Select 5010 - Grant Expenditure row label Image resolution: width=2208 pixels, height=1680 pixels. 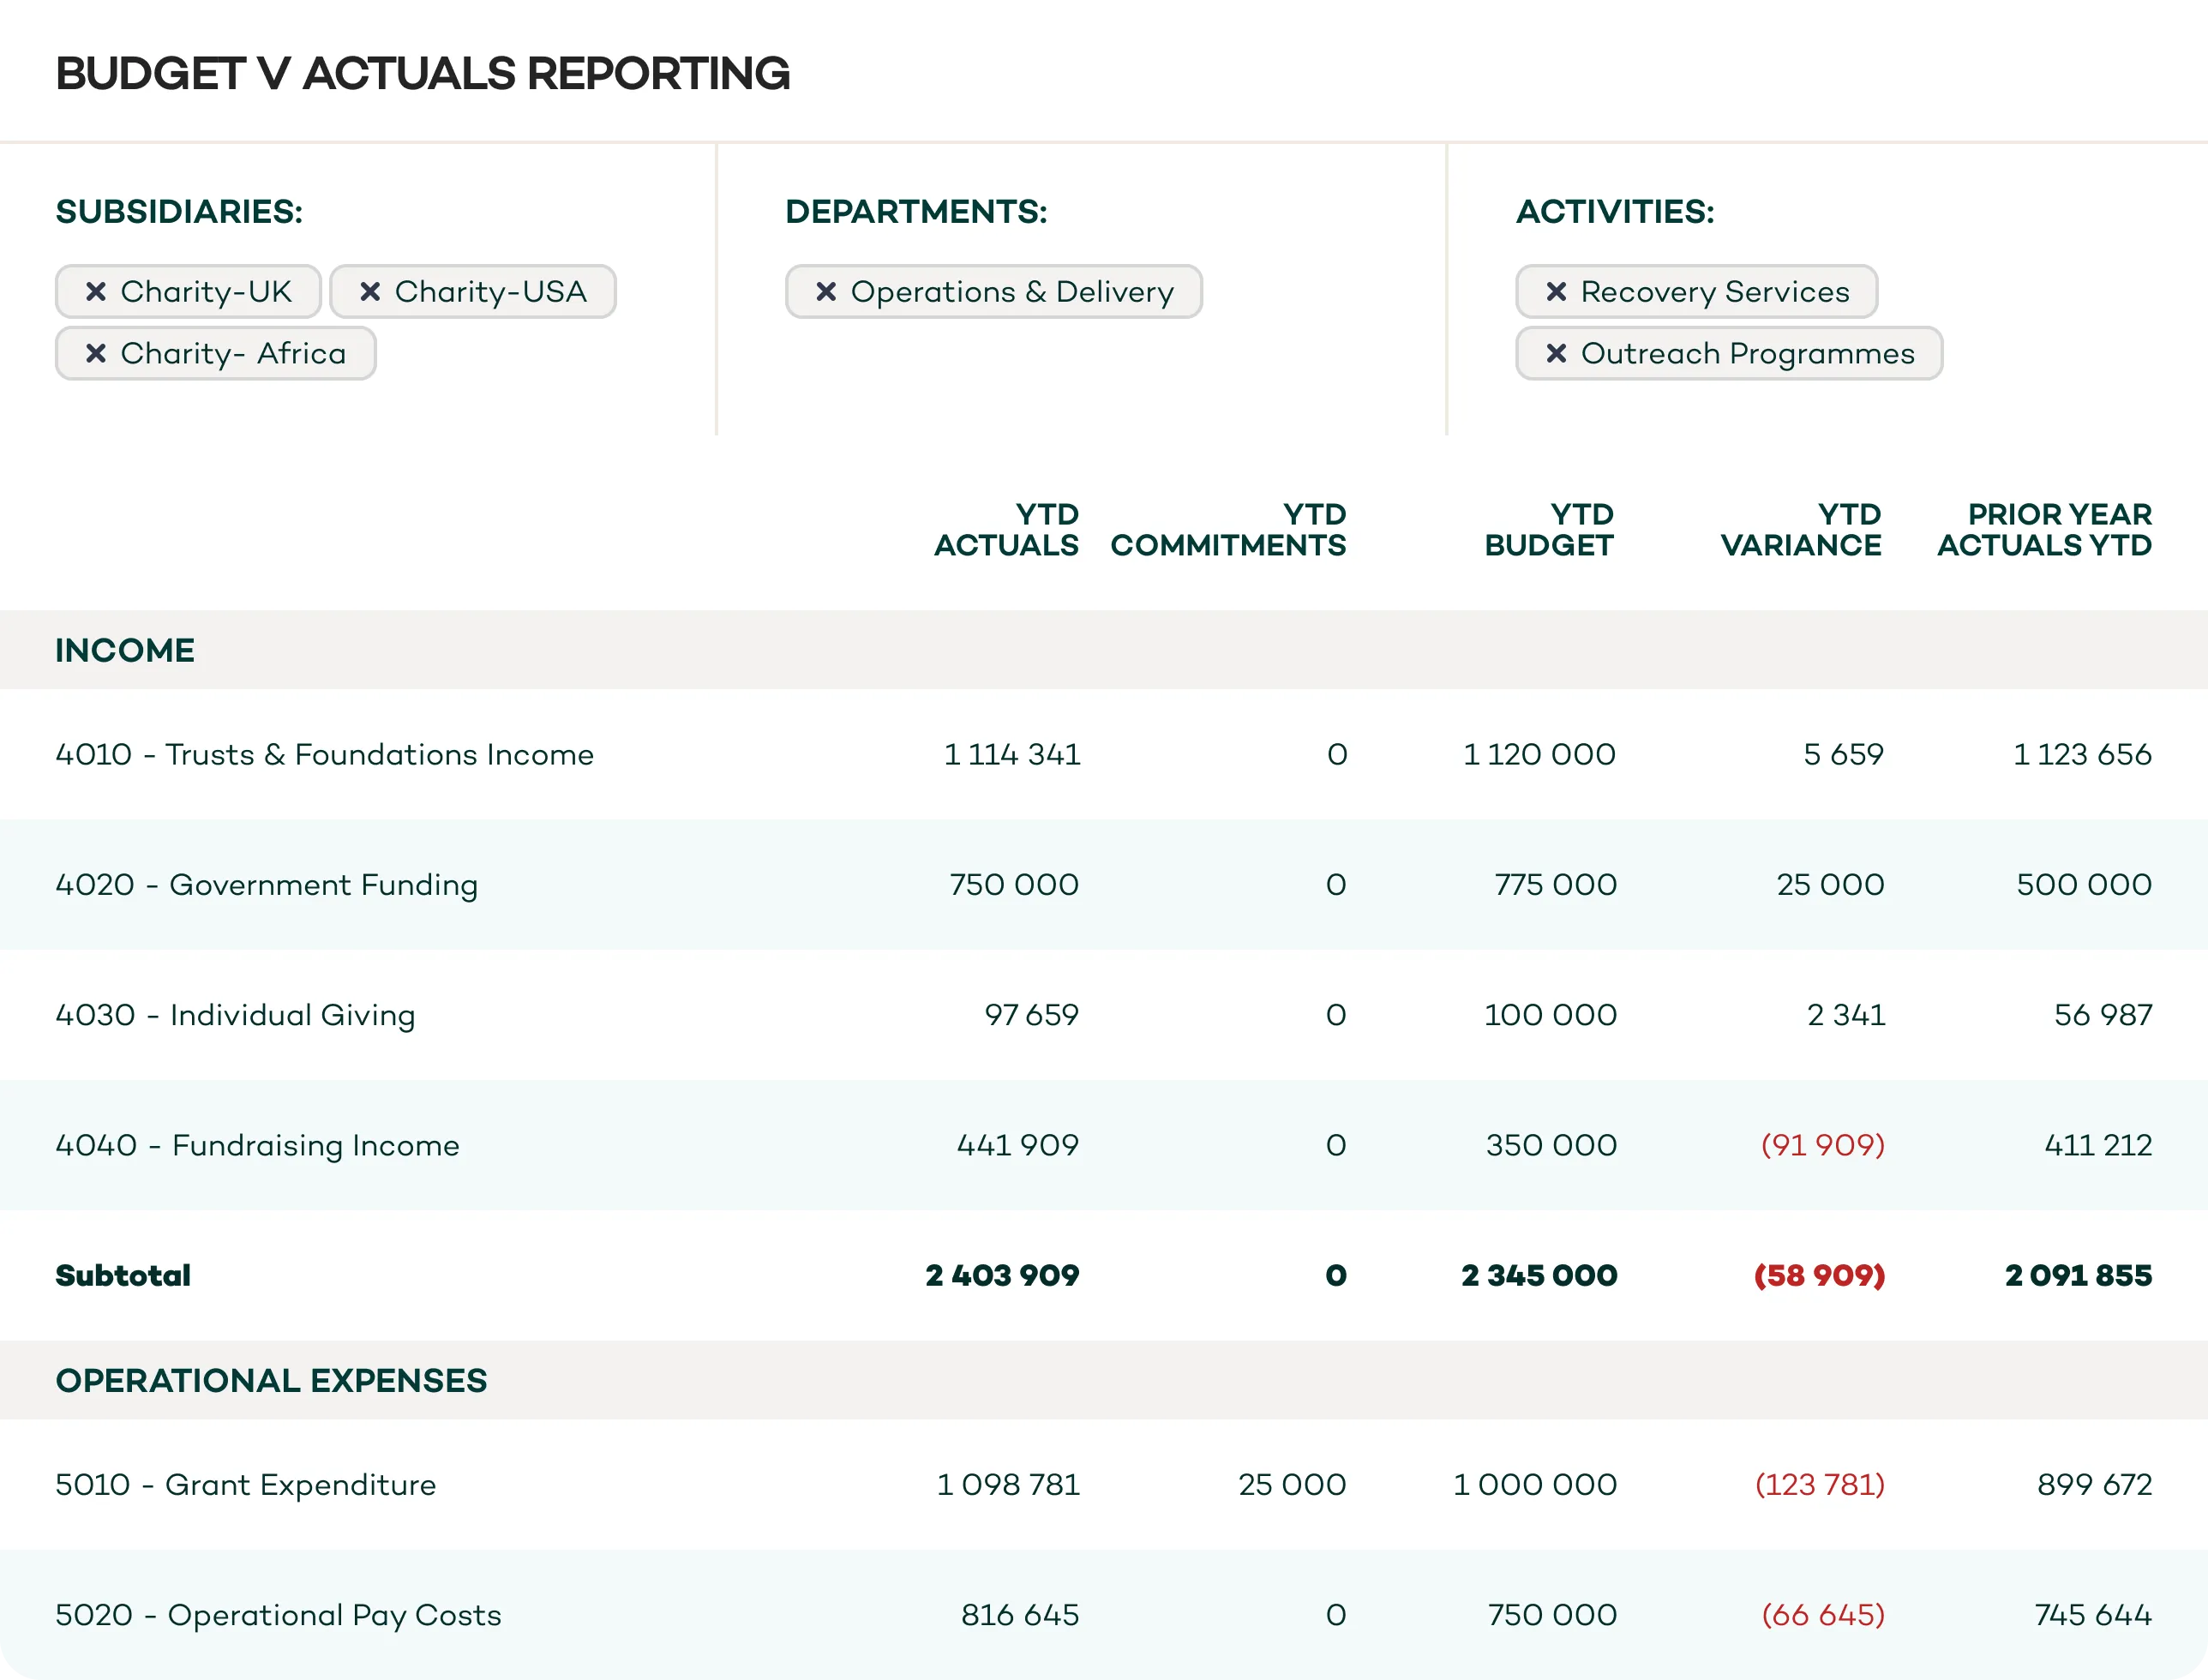246,1485
